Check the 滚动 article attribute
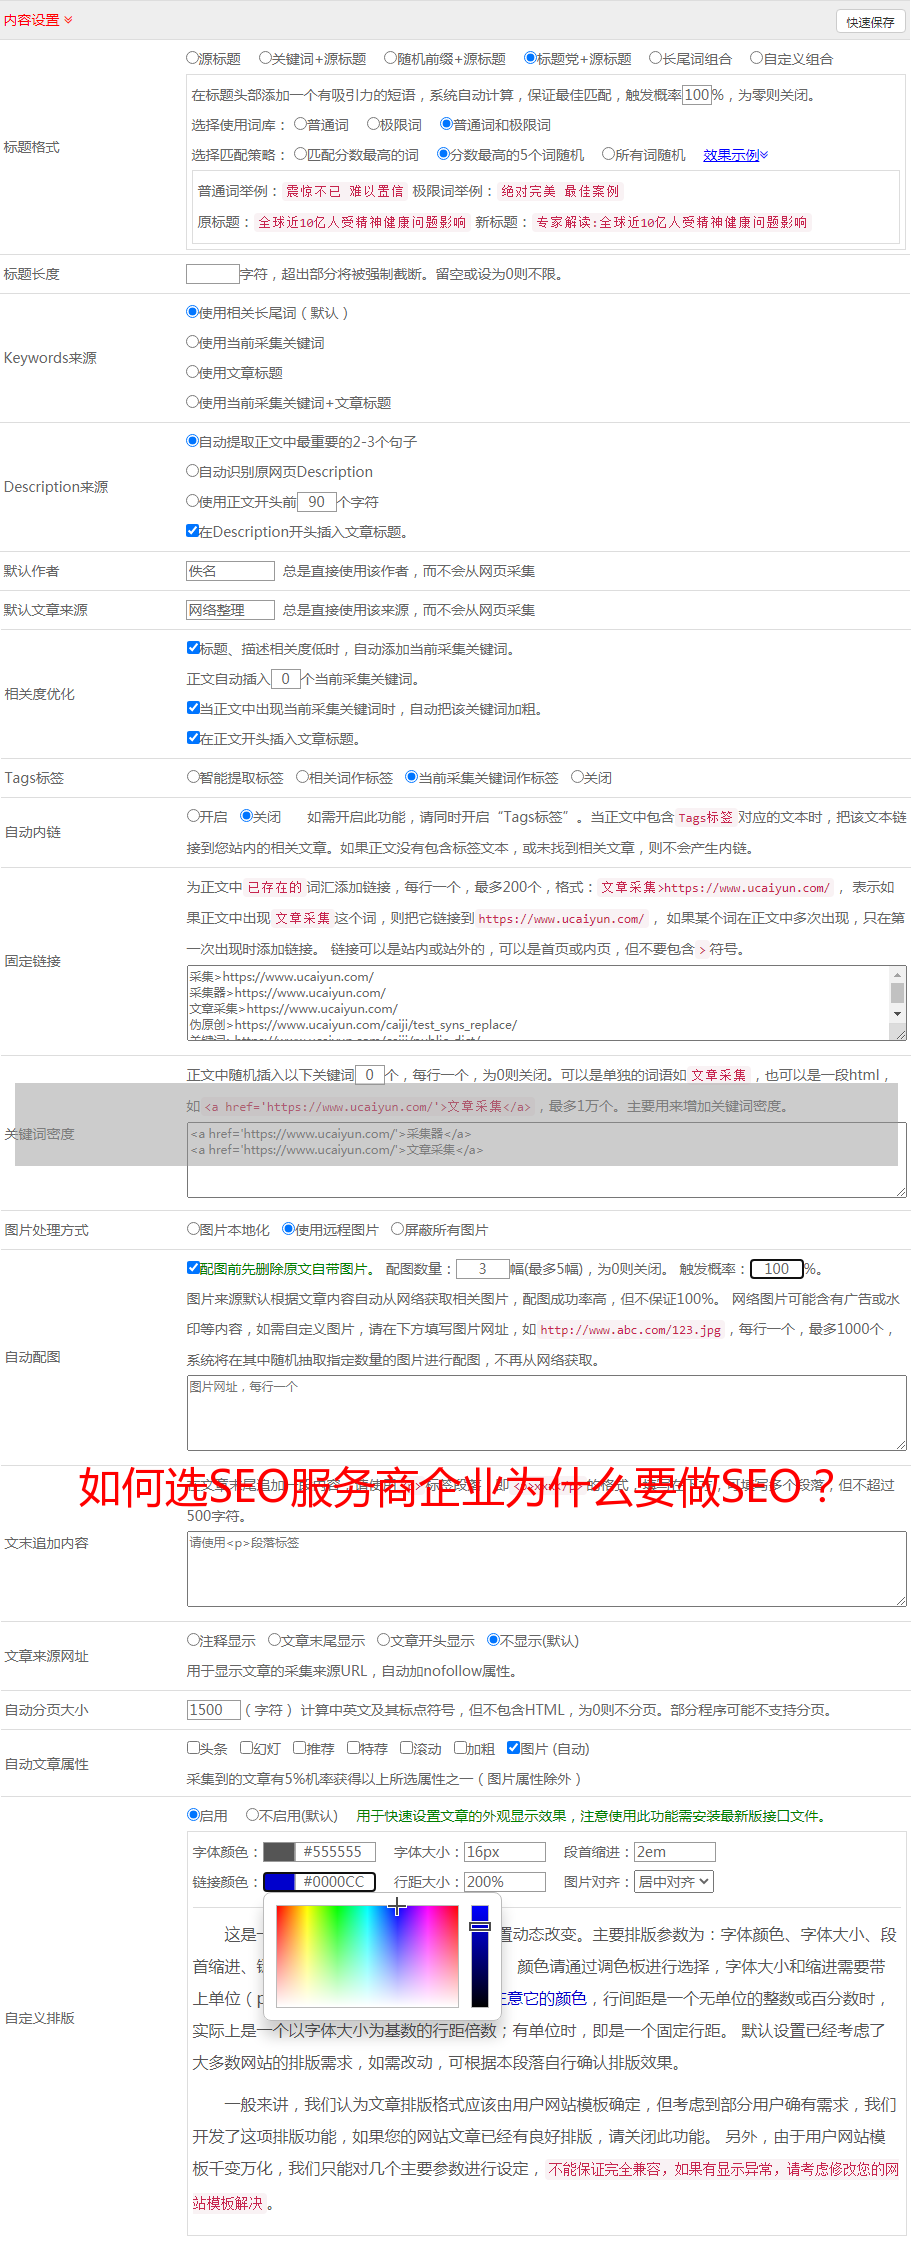Image resolution: width=912 pixels, height=2249 pixels. (x=407, y=1748)
